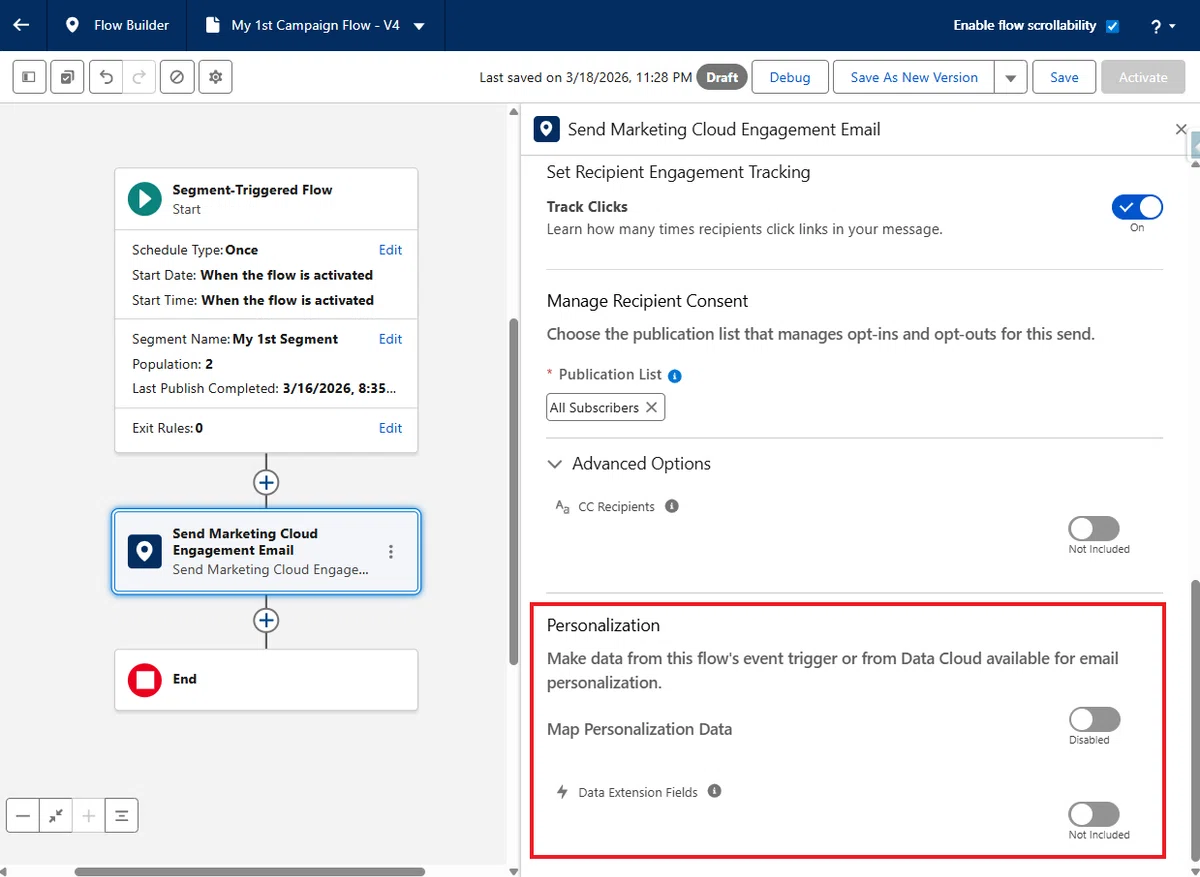
Task: Toggle the toolbox panel icon
Action: click(29, 77)
